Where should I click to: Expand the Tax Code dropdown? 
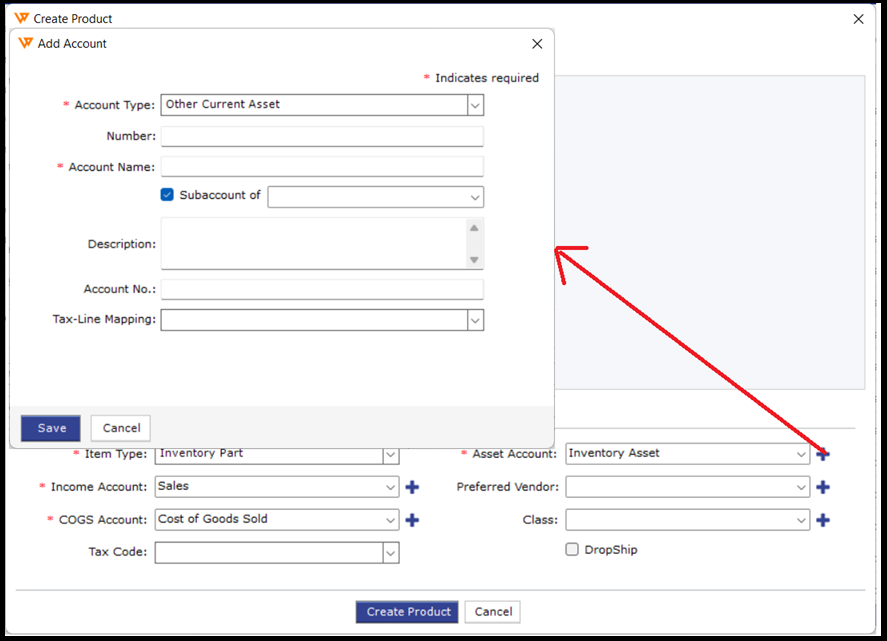[390, 553]
